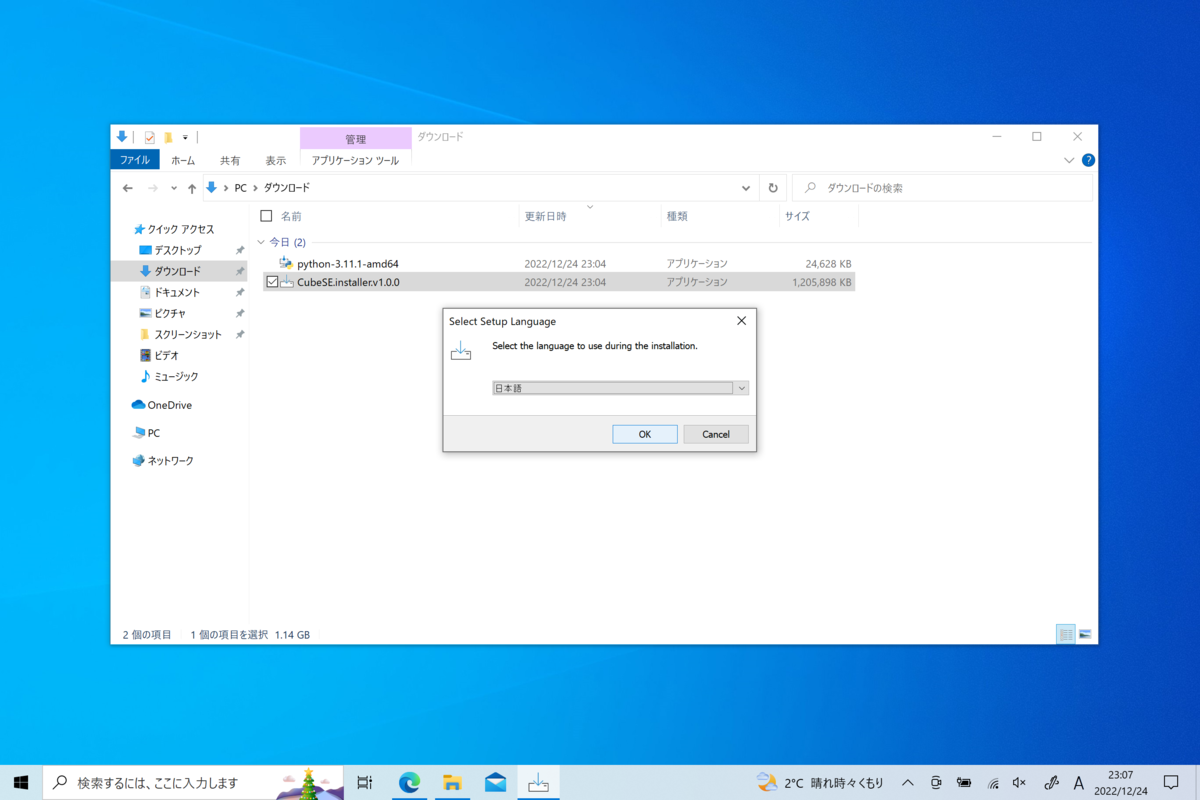Collapse the 今日 (2) group
Viewport: 1200px width, 800px height.
tap(262, 242)
